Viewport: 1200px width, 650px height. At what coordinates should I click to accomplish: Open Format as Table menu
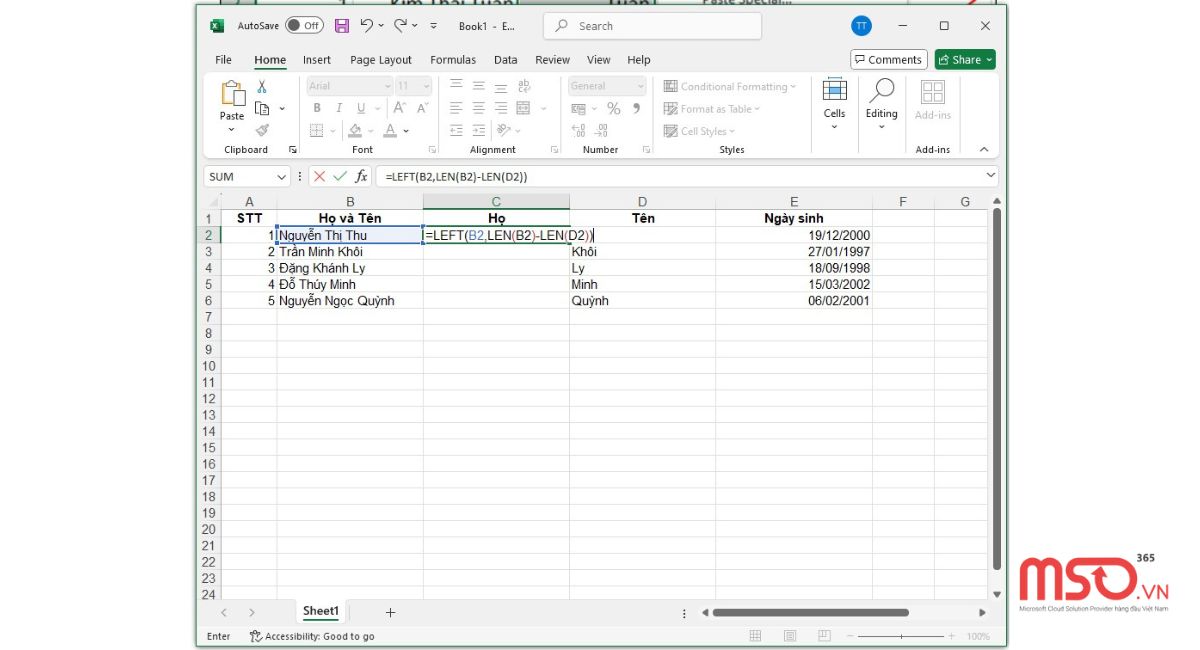[712, 109]
